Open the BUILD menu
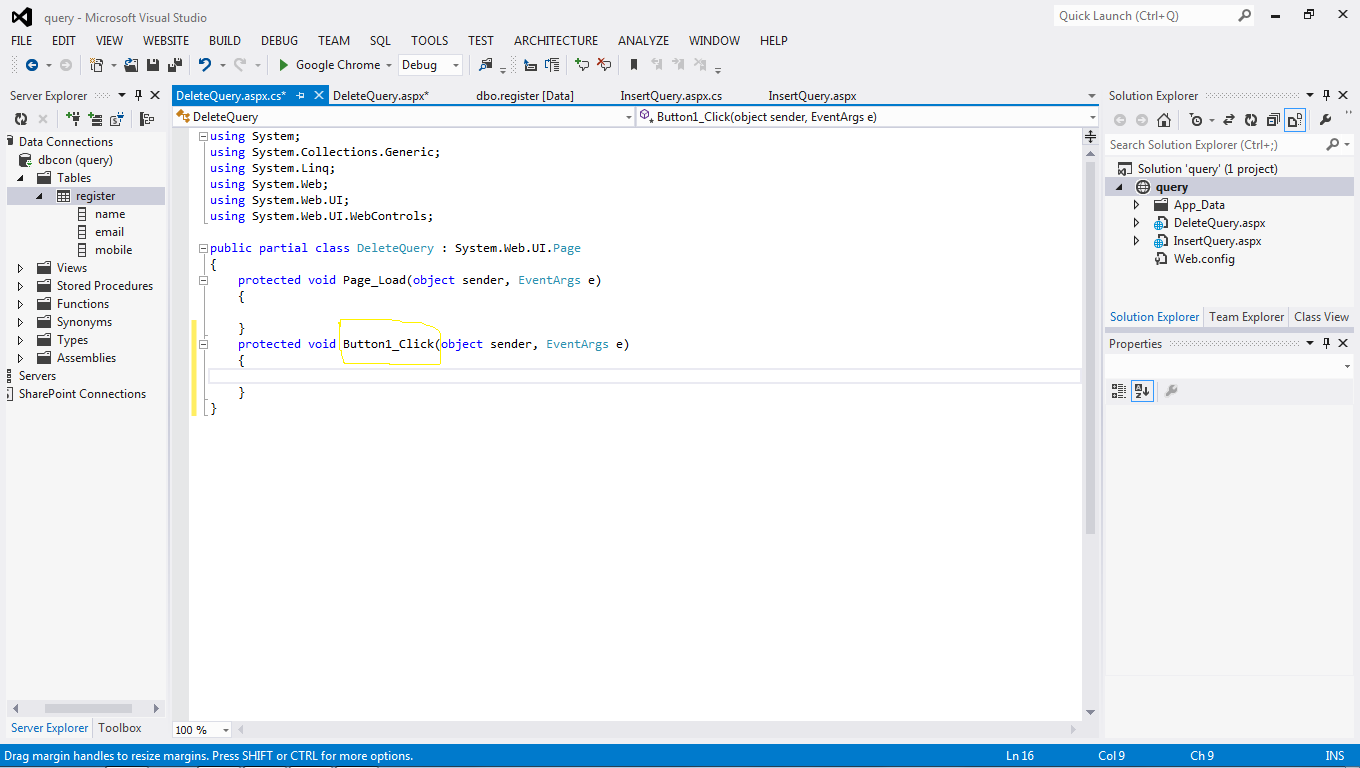This screenshot has width=1360, height=768. [225, 41]
